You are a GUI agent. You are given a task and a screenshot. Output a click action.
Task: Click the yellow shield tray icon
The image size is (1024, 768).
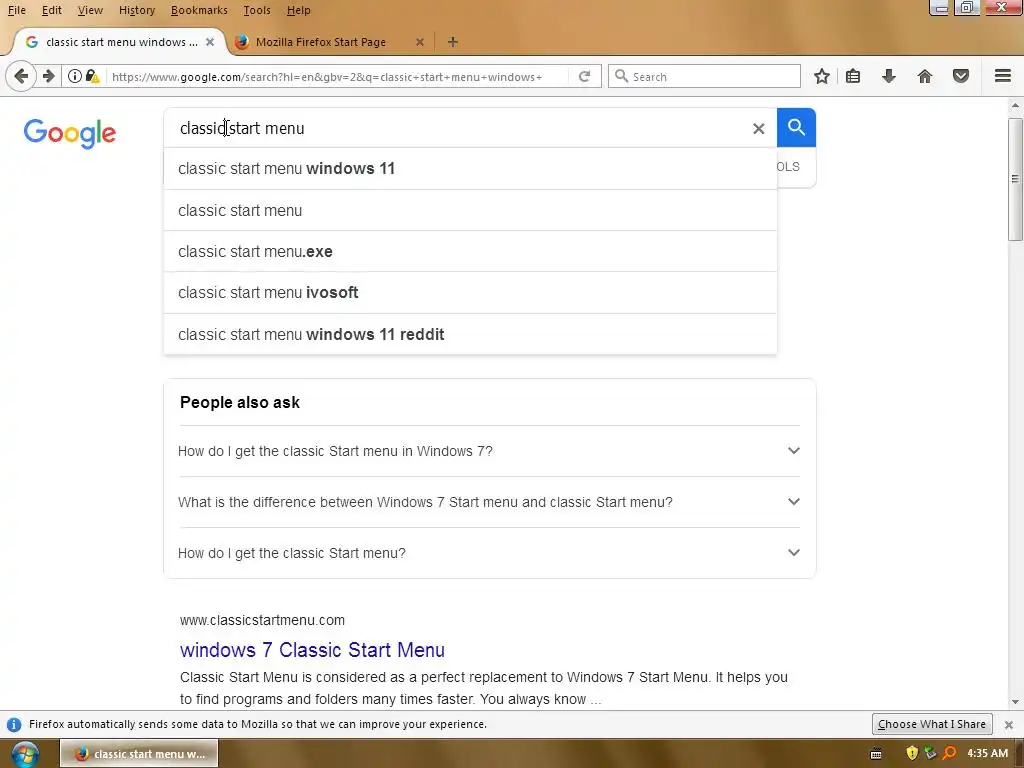pos(912,754)
